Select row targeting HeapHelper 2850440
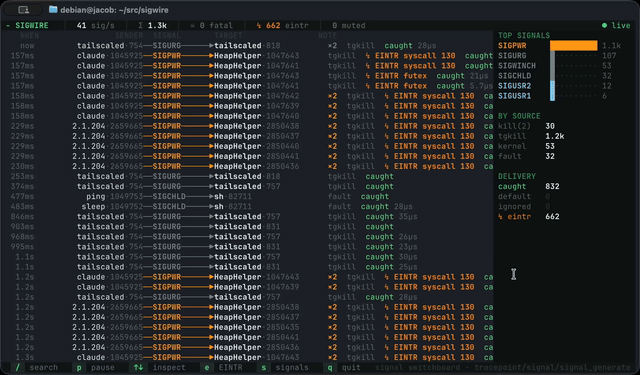This screenshot has height=375, width=640. [x=247, y=146]
